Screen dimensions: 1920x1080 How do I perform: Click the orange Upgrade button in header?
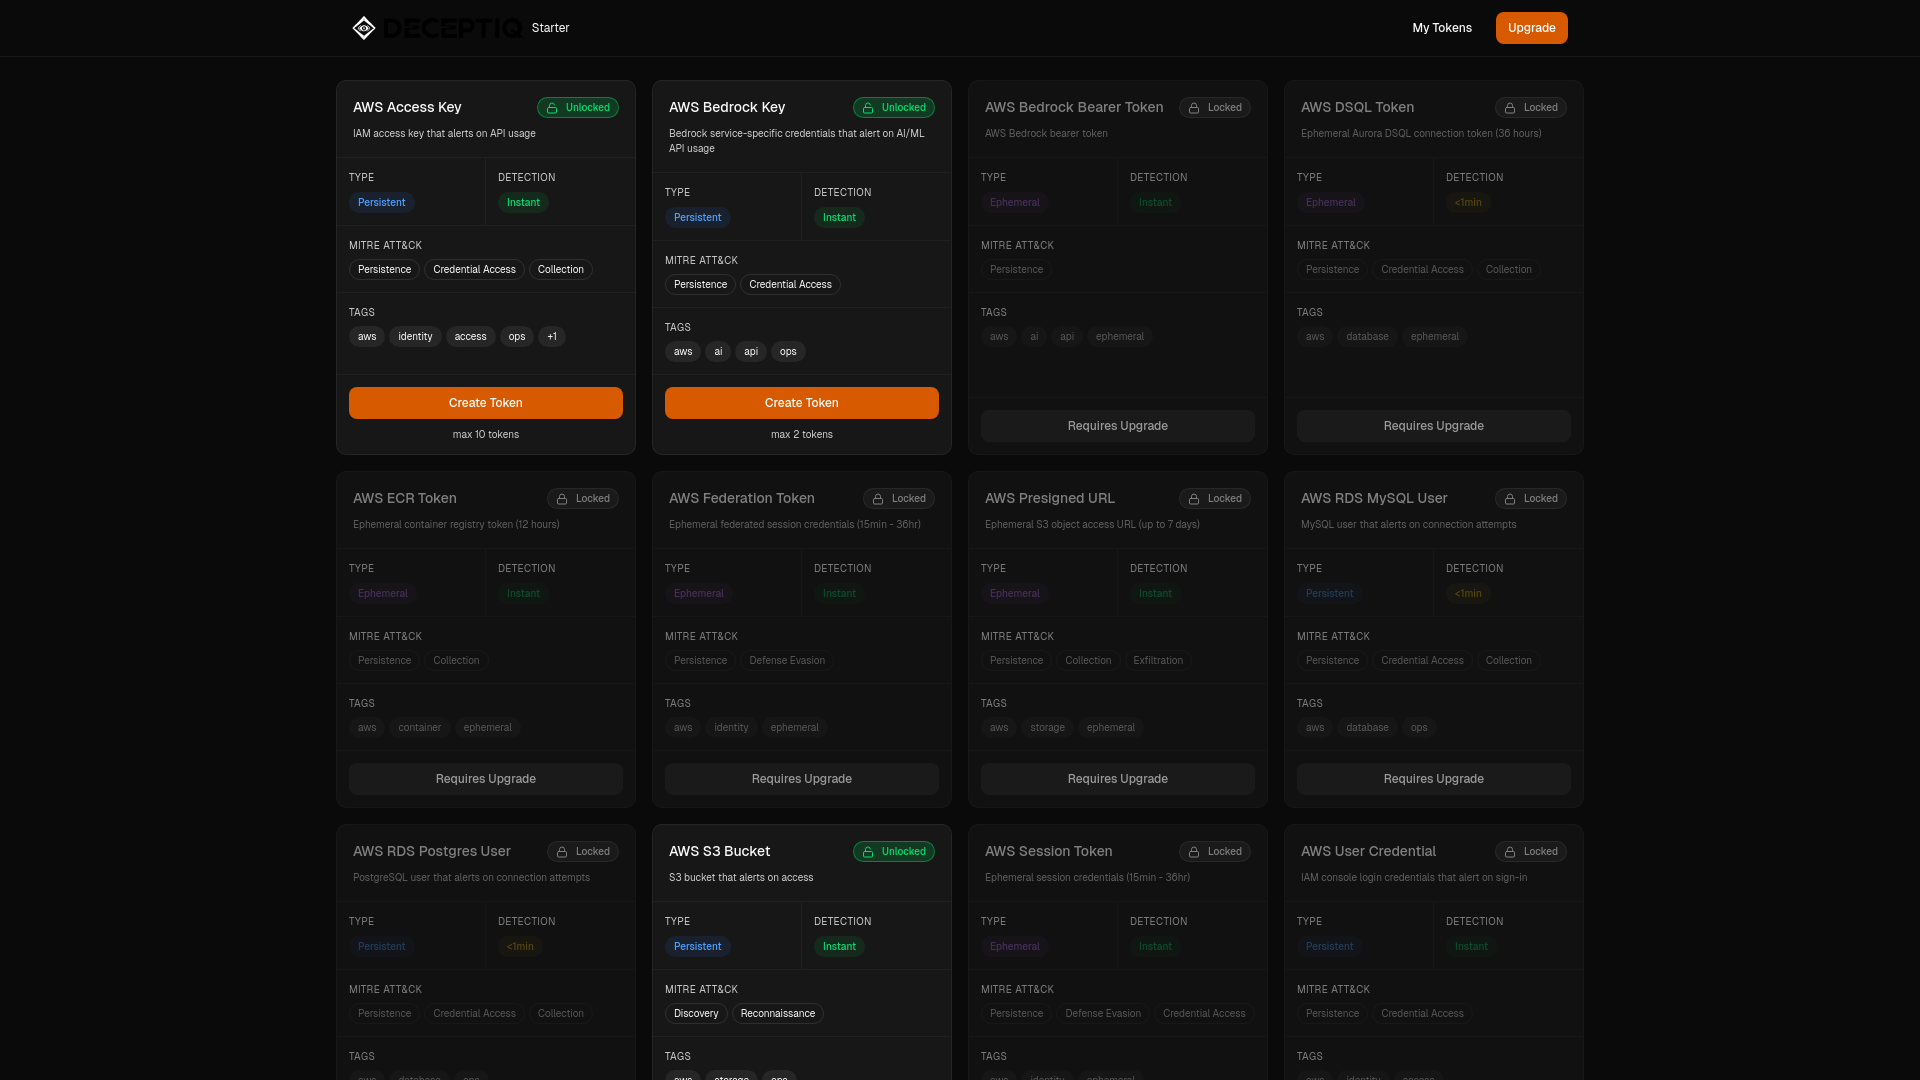point(1531,28)
